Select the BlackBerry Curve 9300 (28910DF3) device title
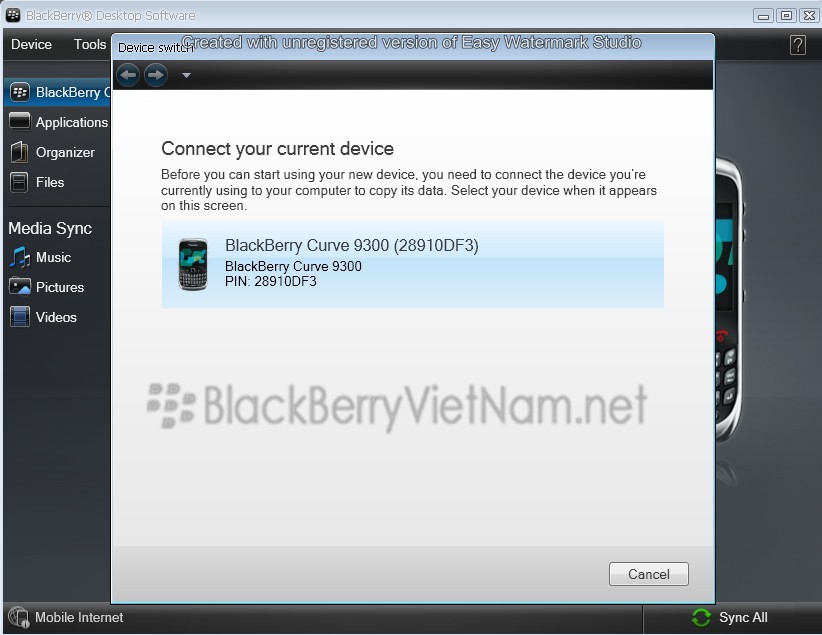This screenshot has width=822, height=635. point(352,245)
